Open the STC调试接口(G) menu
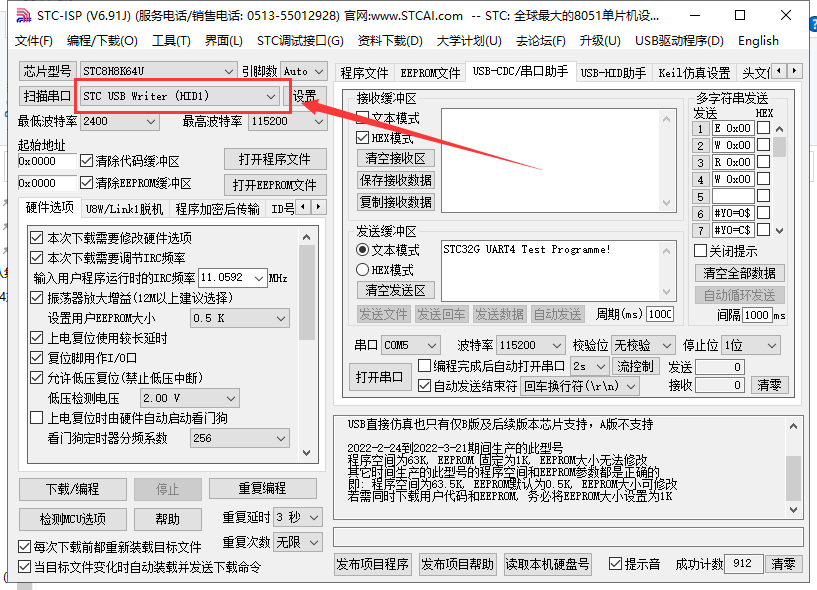The width and height of the screenshot is (817, 590). [300, 41]
